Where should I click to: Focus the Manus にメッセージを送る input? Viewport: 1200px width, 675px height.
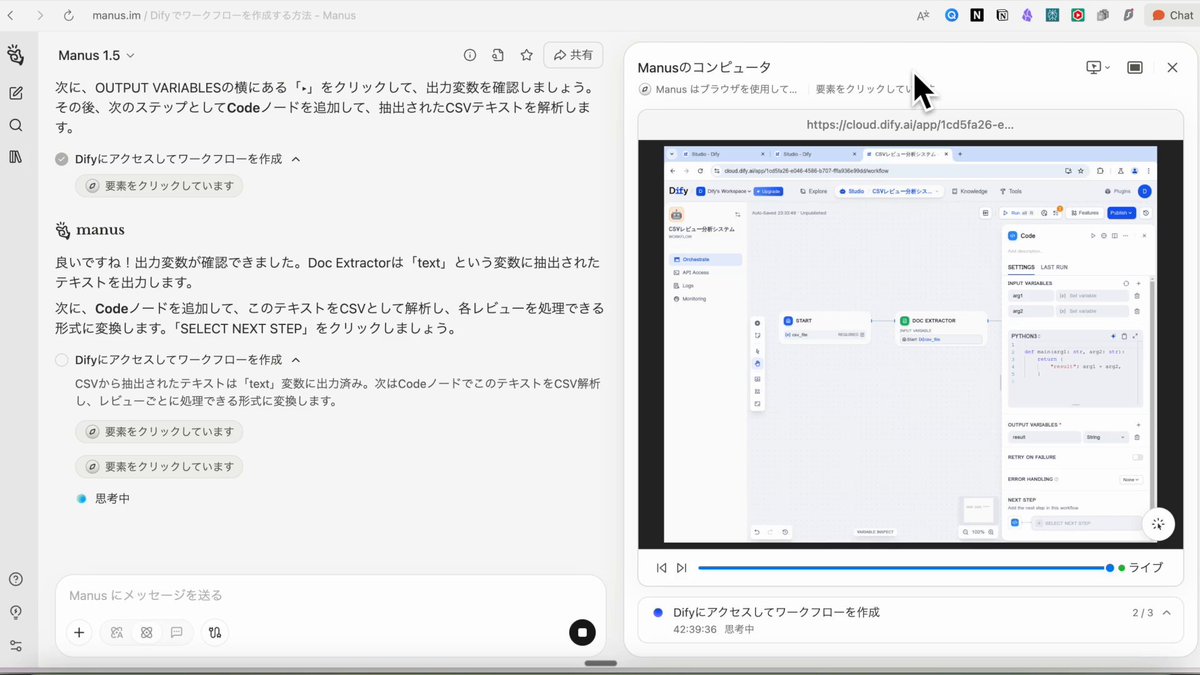(x=330, y=595)
